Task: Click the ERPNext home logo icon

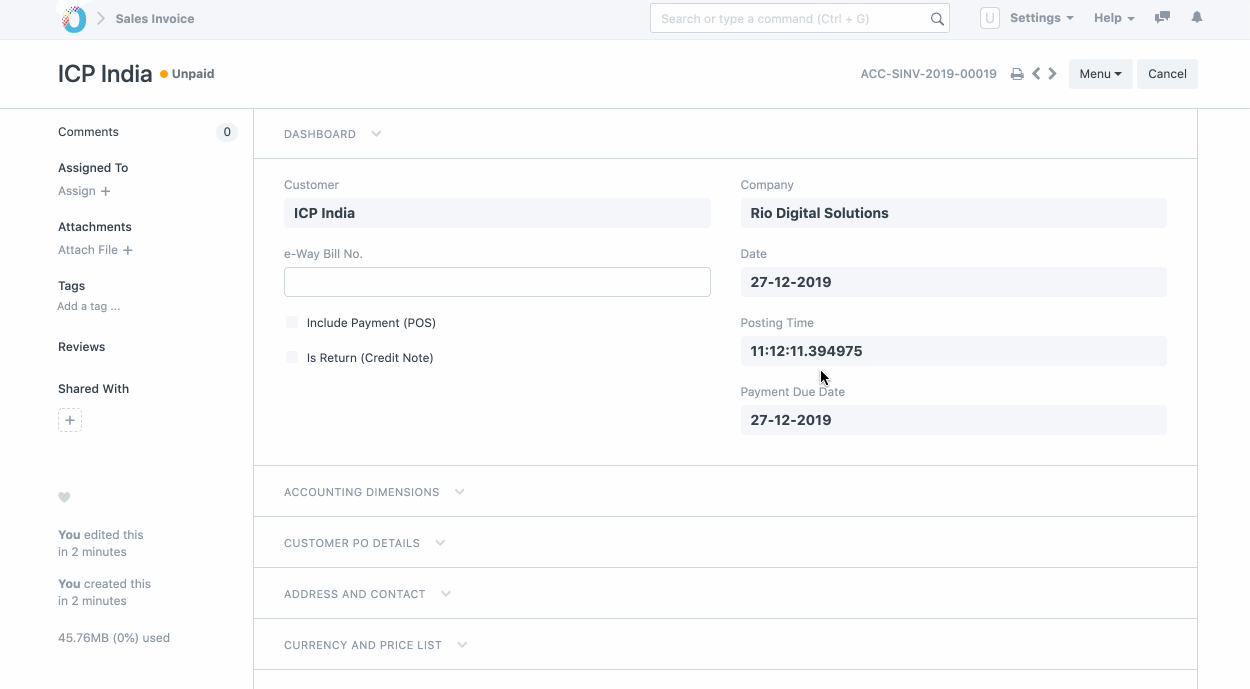Action: pos(74,19)
